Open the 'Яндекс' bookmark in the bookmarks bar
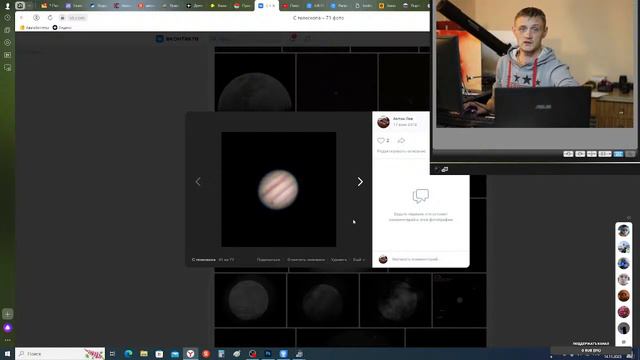 [x=62, y=27]
